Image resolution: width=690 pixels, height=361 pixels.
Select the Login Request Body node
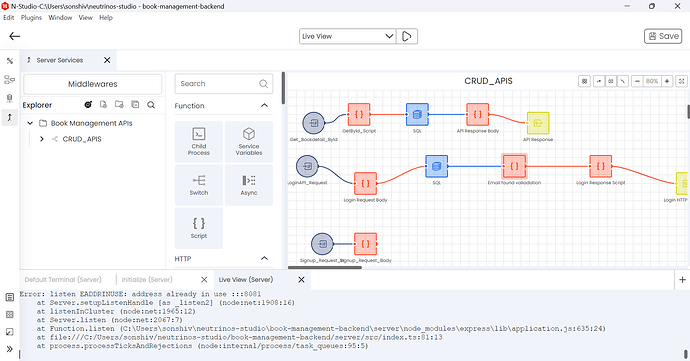(365, 184)
